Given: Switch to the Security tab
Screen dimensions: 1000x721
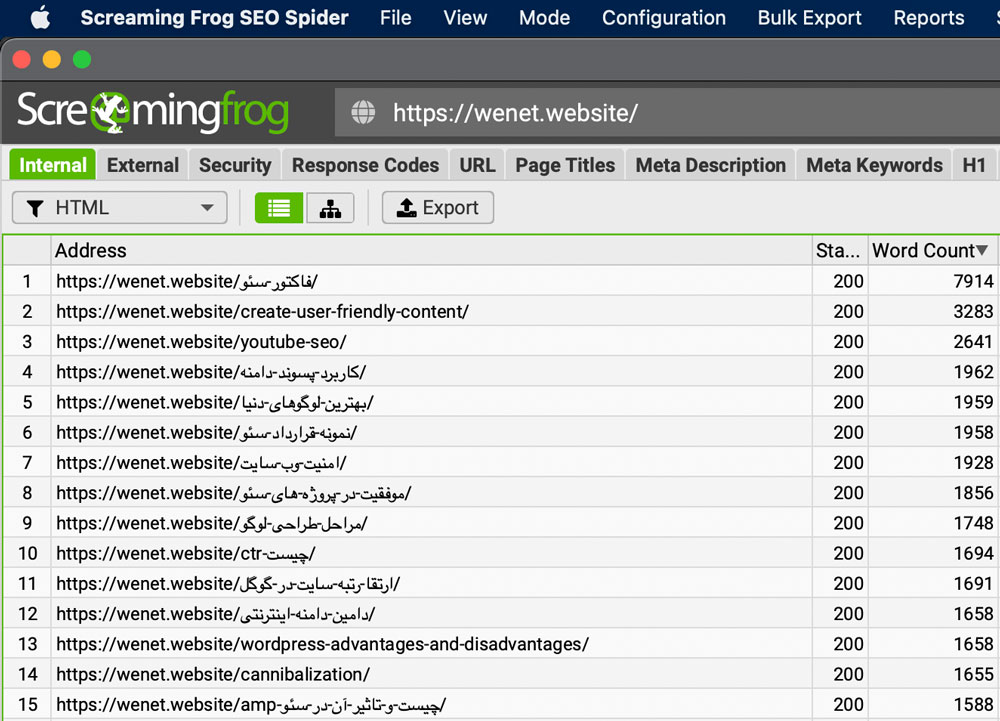Looking at the screenshot, I should tap(235, 165).
